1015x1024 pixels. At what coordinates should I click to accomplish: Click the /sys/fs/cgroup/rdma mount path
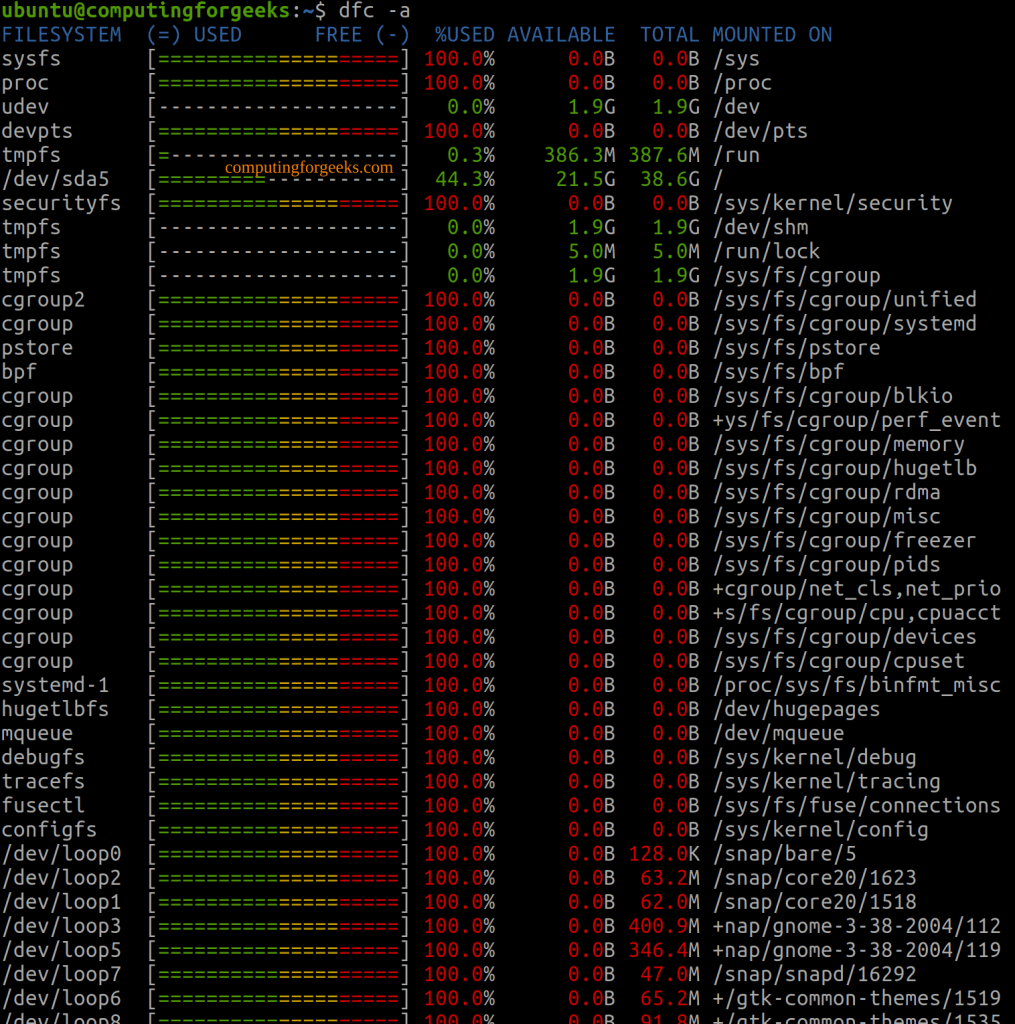[x=826, y=492]
